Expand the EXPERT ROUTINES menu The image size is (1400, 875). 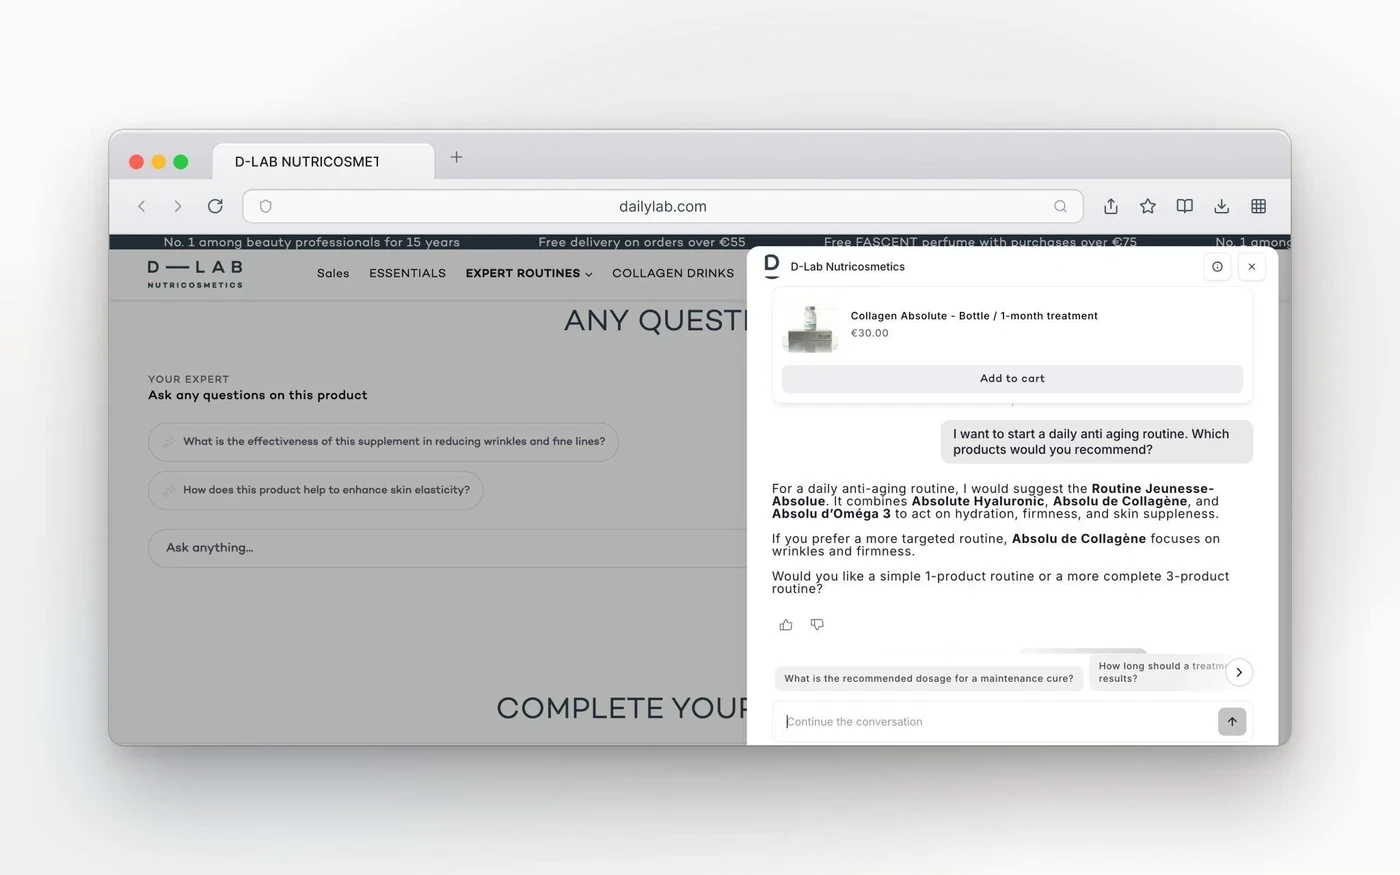529,273
